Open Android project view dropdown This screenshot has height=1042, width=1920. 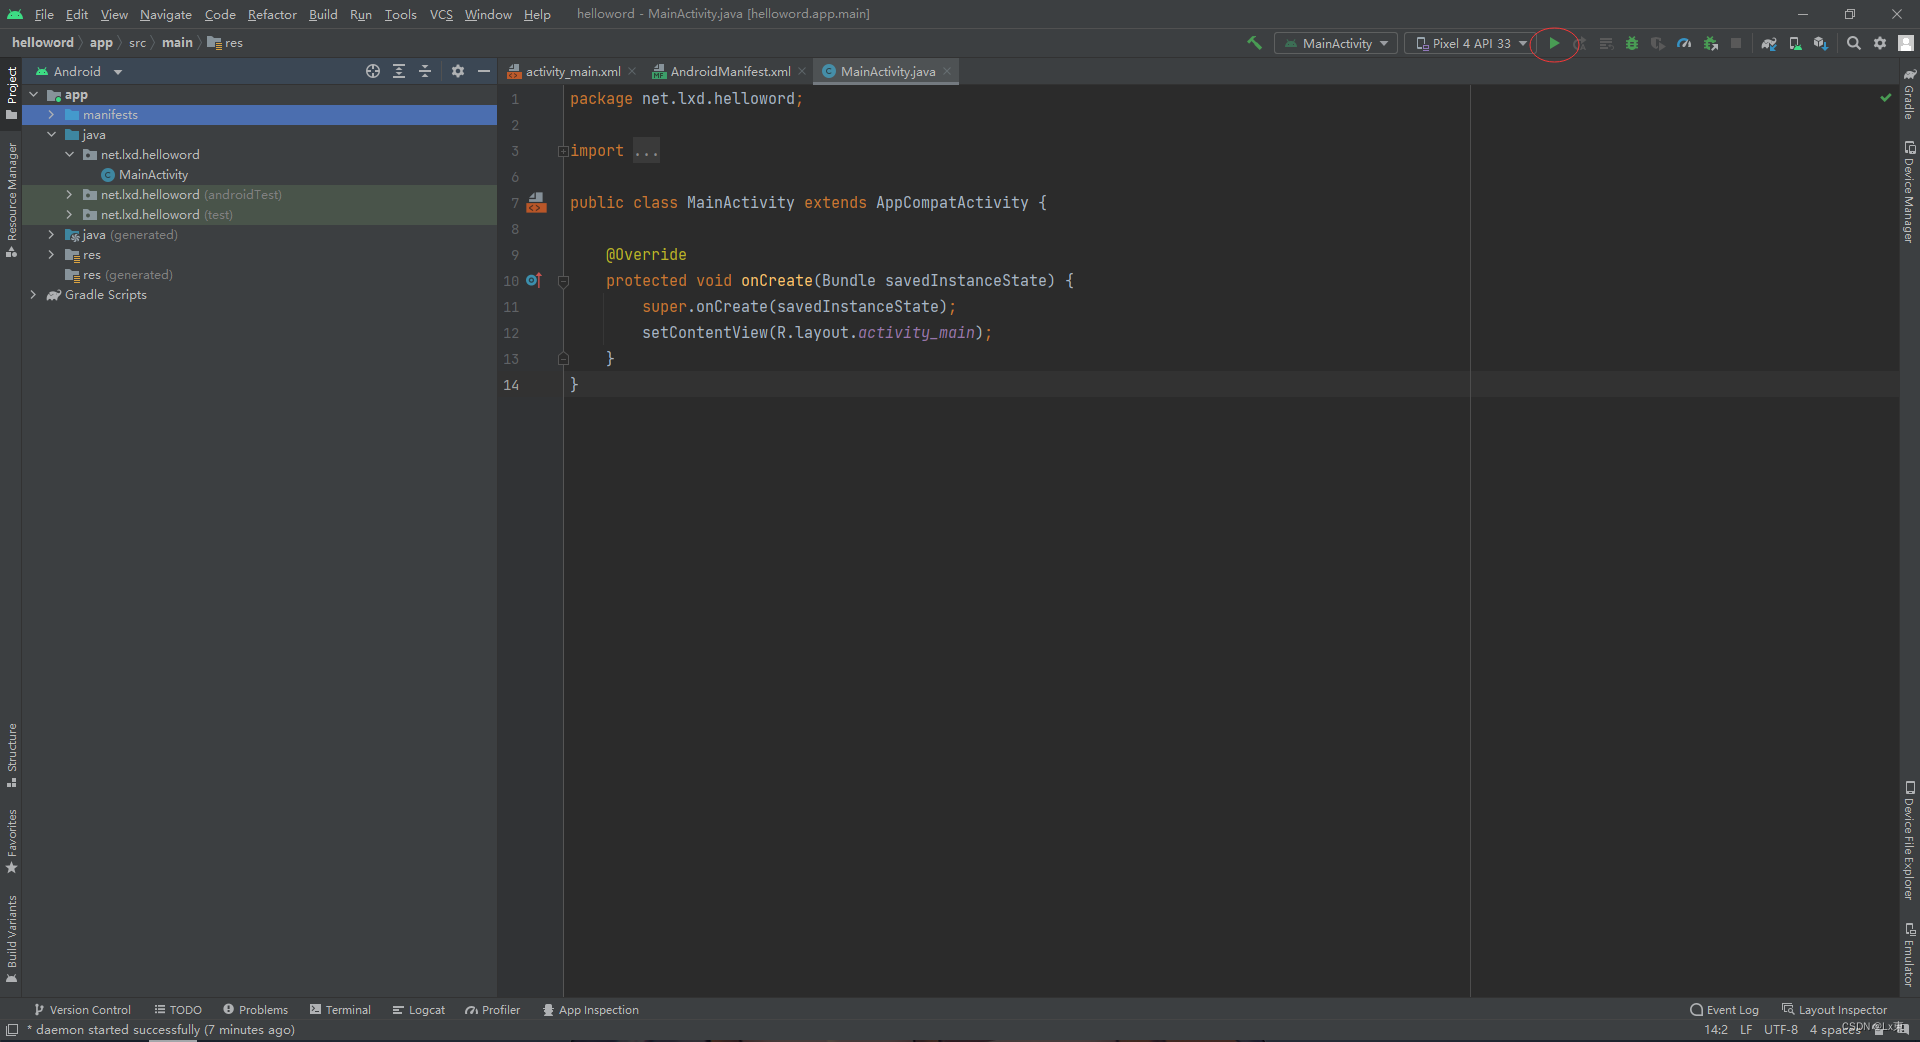coord(78,71)
